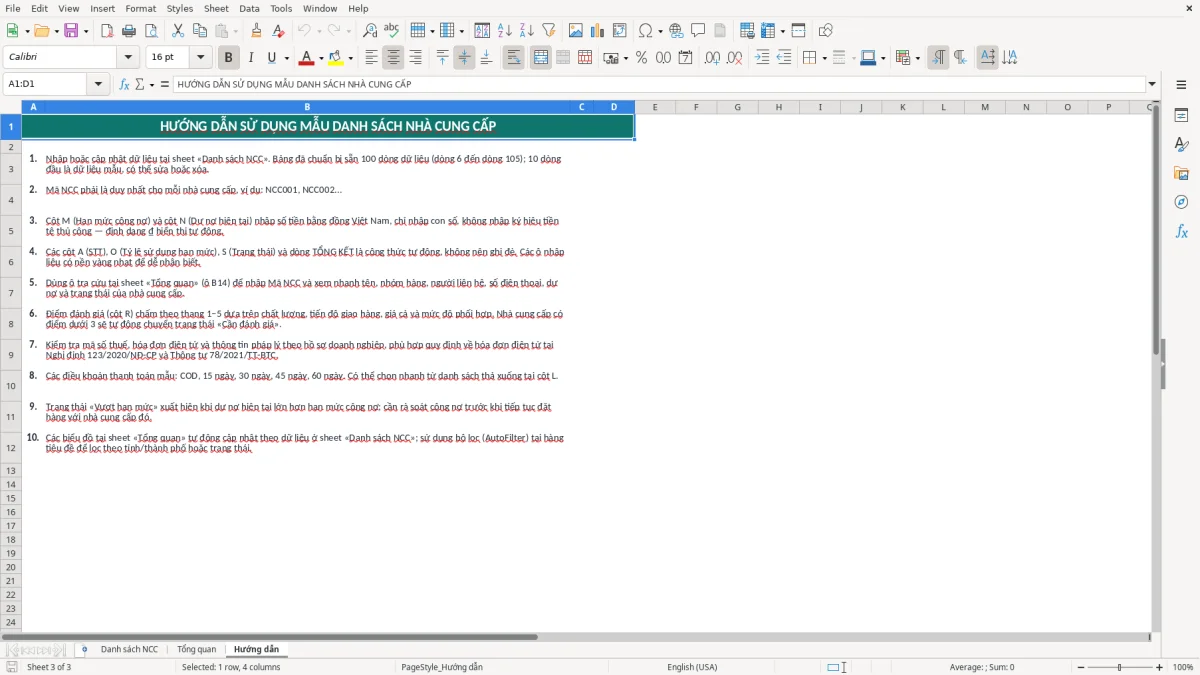Insert an image
This screenshot has width=1200, height=675.
click(x=576, y=31)
